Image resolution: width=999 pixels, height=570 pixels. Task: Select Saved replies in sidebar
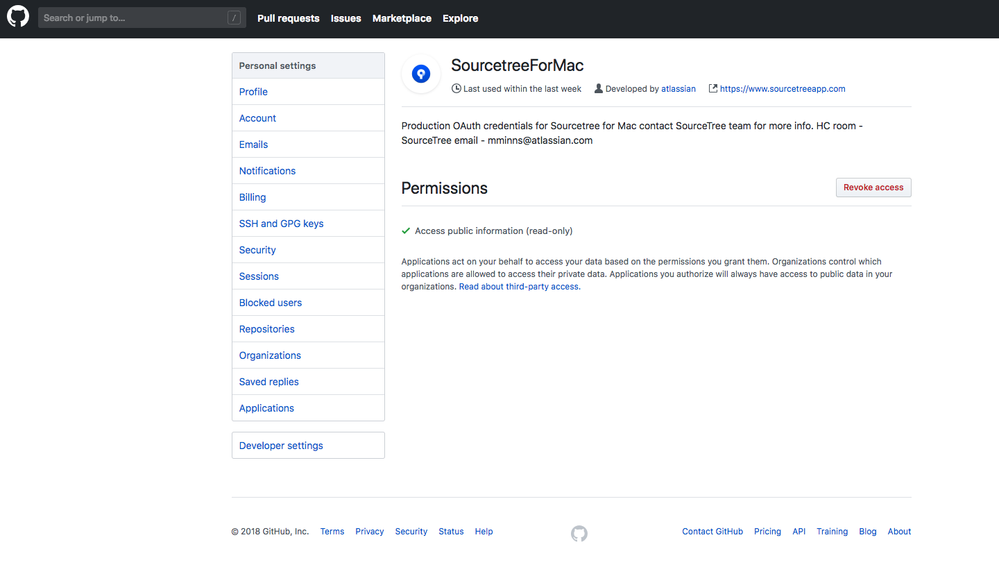point(308,381)
